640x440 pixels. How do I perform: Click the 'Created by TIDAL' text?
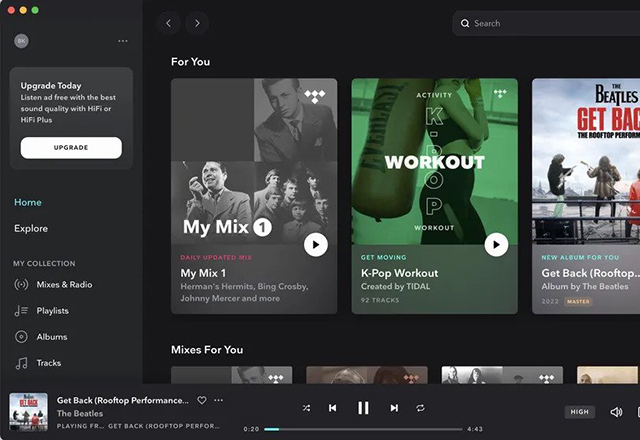[x=396, y=287]
